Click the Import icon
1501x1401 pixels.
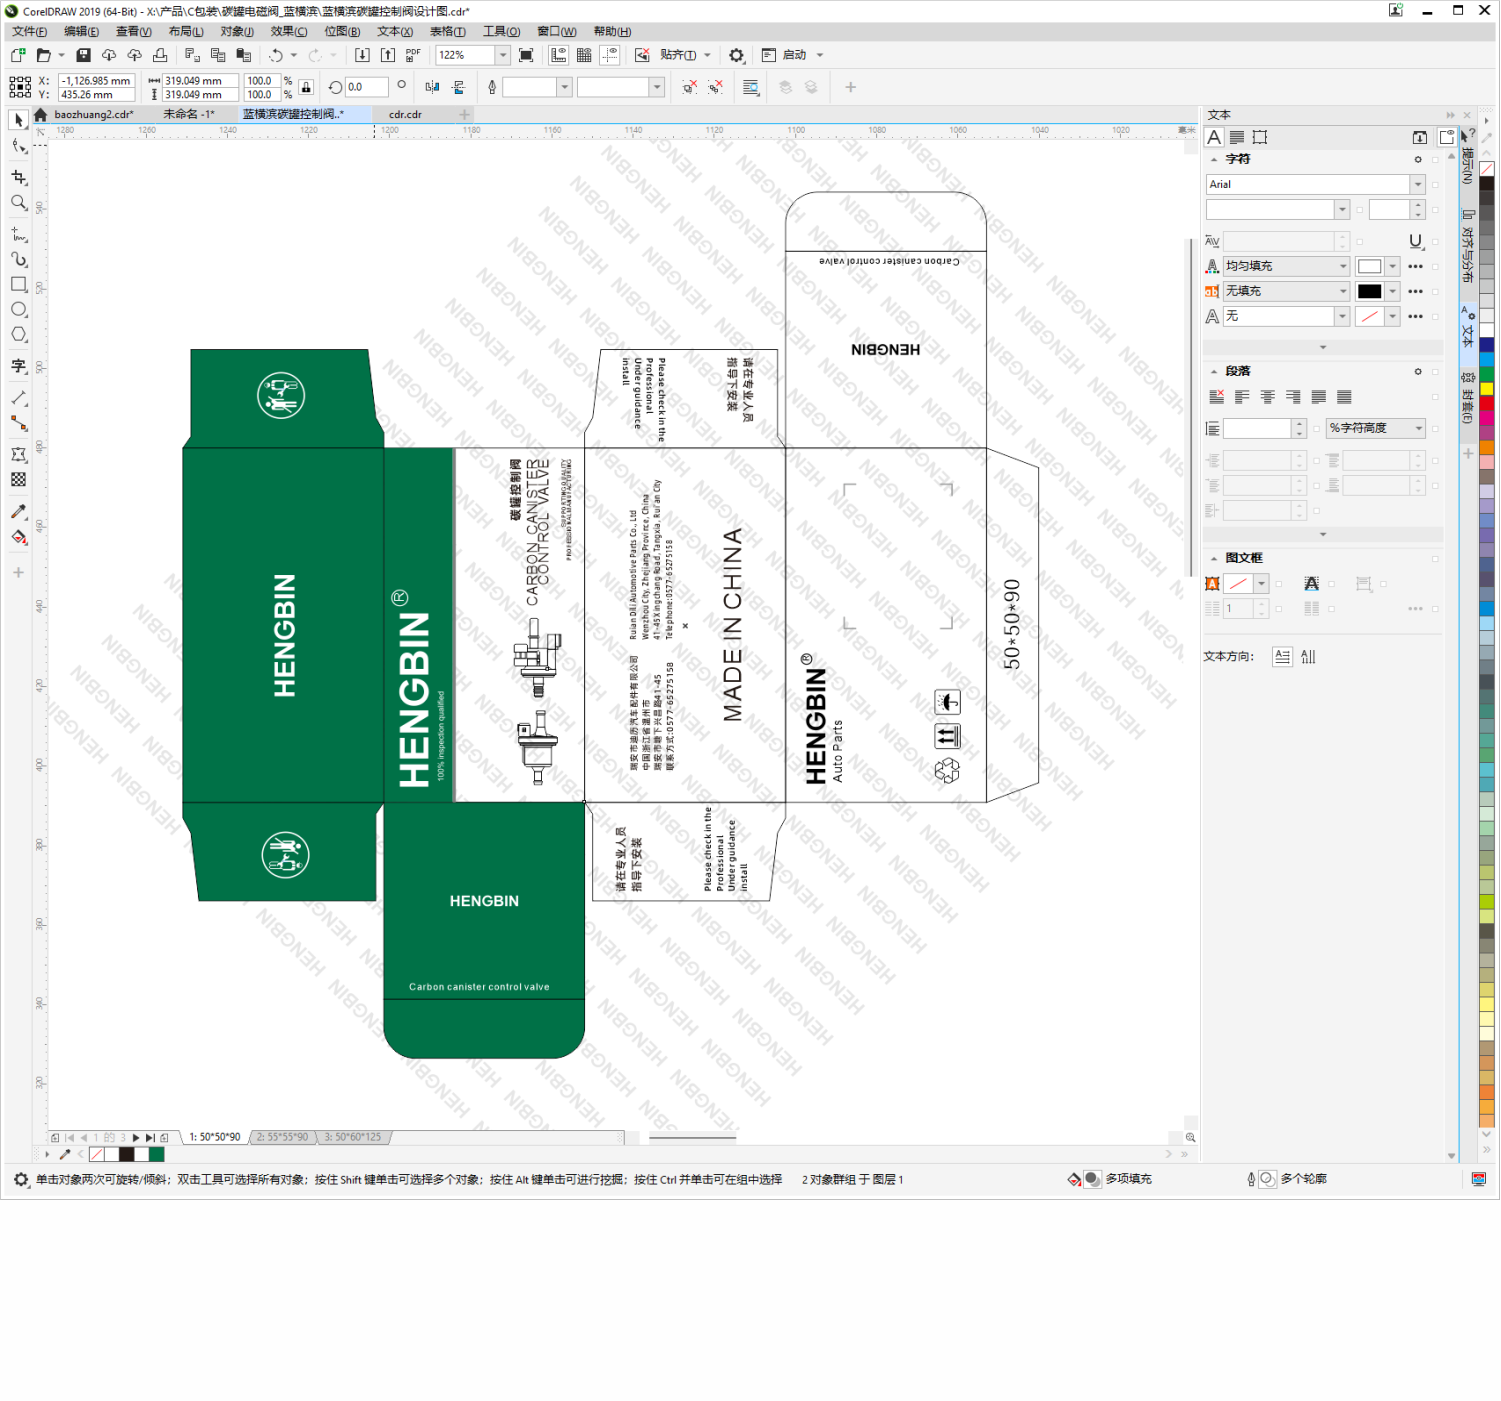coord(362,55)
